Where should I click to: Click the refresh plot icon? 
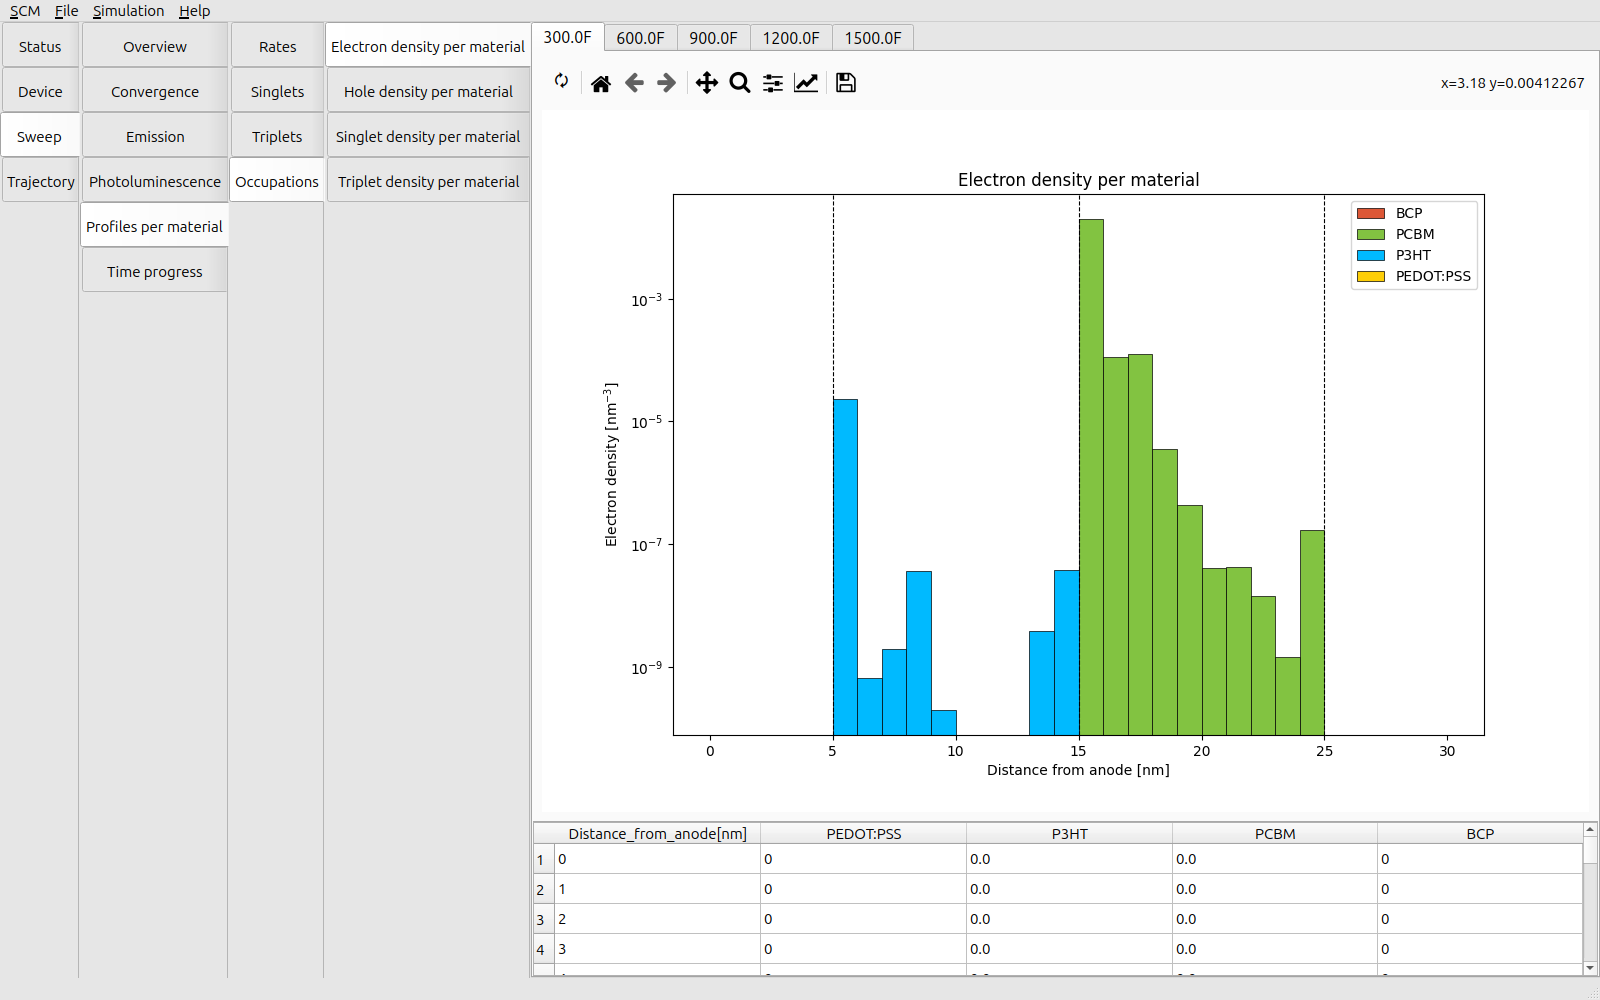pos(561,82)
